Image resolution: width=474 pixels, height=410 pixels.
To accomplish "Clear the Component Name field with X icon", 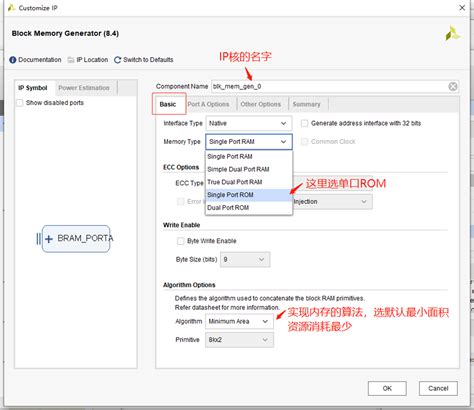I will [453, 87].
